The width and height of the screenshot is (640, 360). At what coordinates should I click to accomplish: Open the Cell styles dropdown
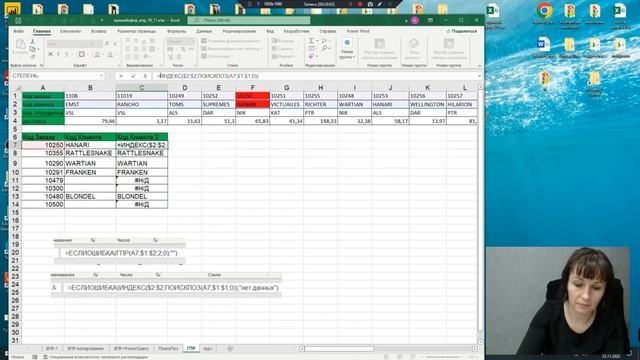(x=218, y=56)
